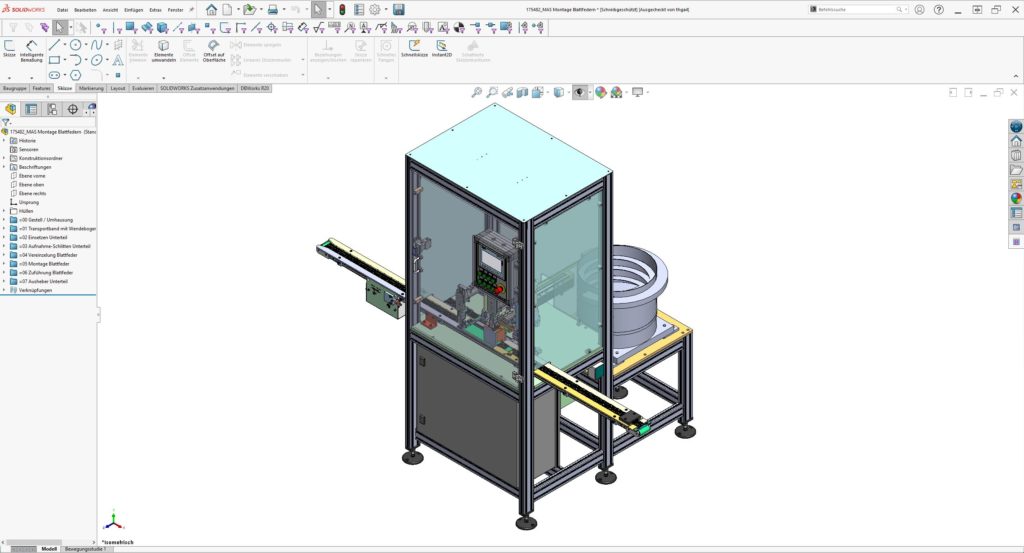Viewport: 1024px width, 553px height.
Task: Click the Save floppy disk icon
Action: 398,10
